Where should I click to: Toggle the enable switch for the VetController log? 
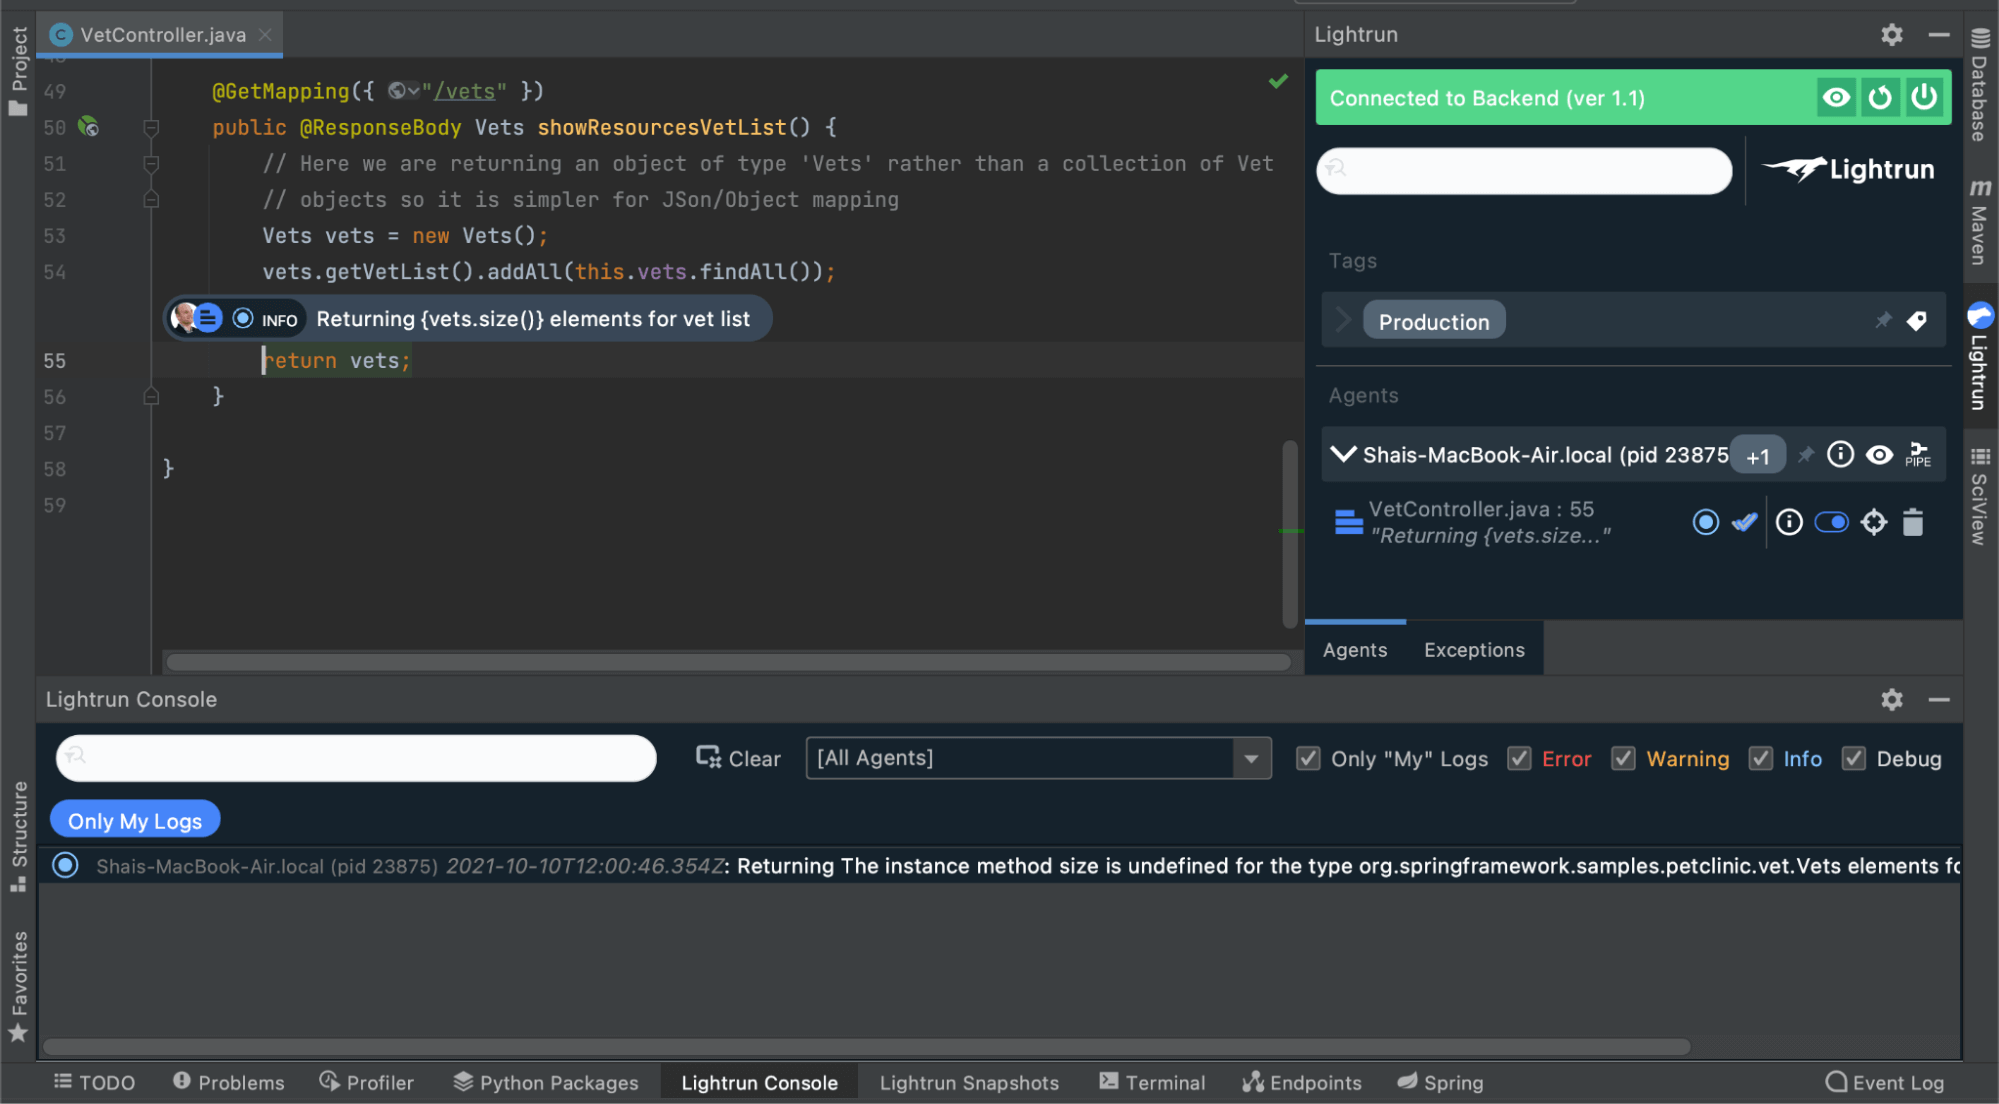click(x=1831, y=522)
